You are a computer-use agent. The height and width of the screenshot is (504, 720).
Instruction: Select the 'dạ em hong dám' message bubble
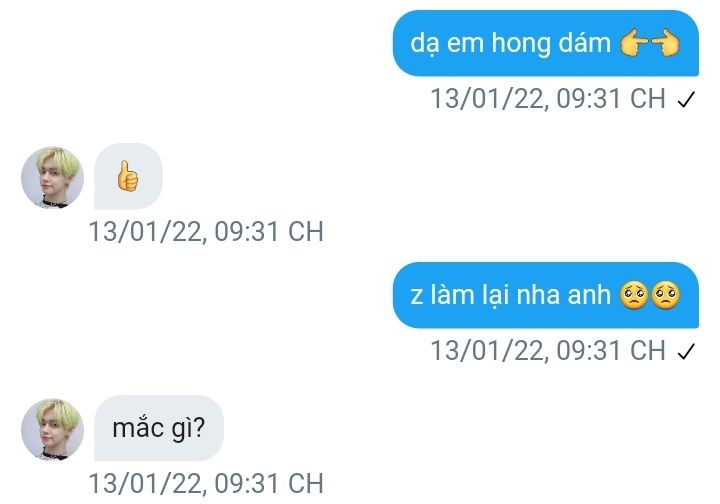pos(546,43)
